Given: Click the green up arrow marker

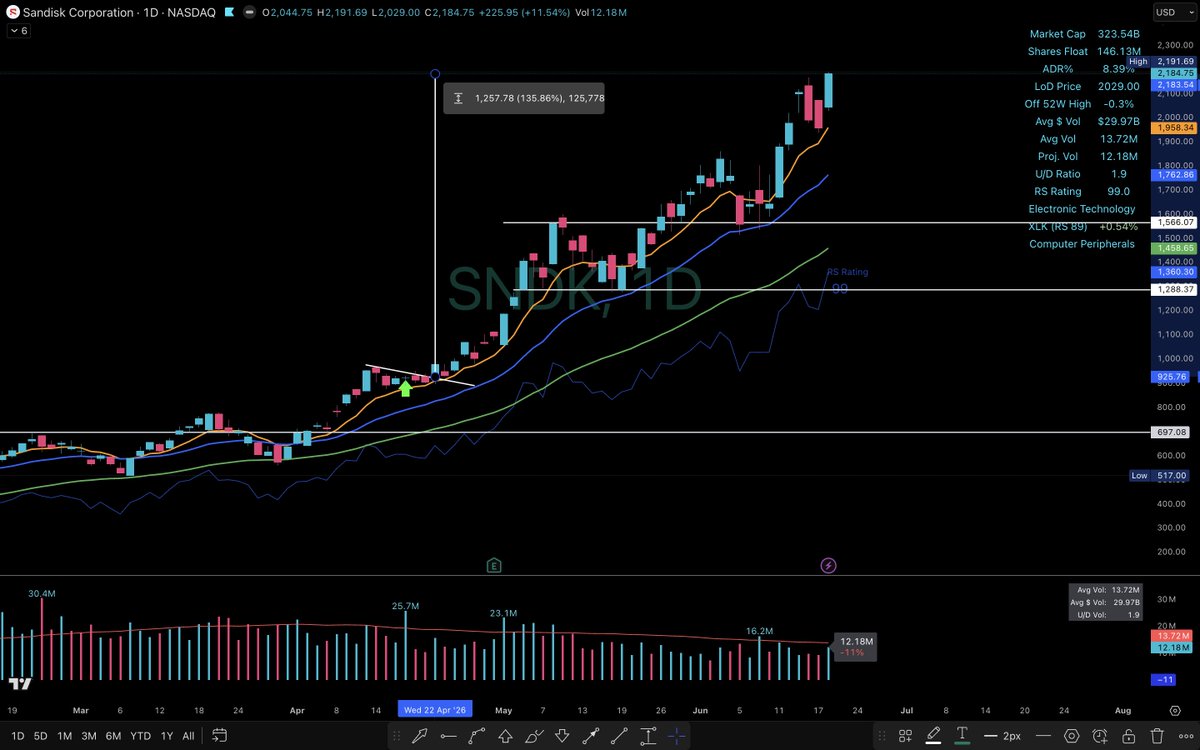Looking at the screenshot, I should [405, 388].
